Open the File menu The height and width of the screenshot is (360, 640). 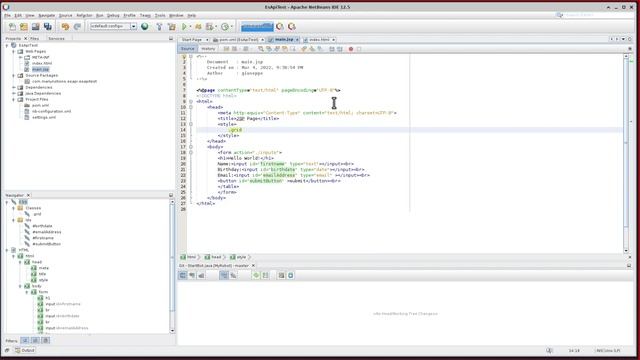[7, 16]
